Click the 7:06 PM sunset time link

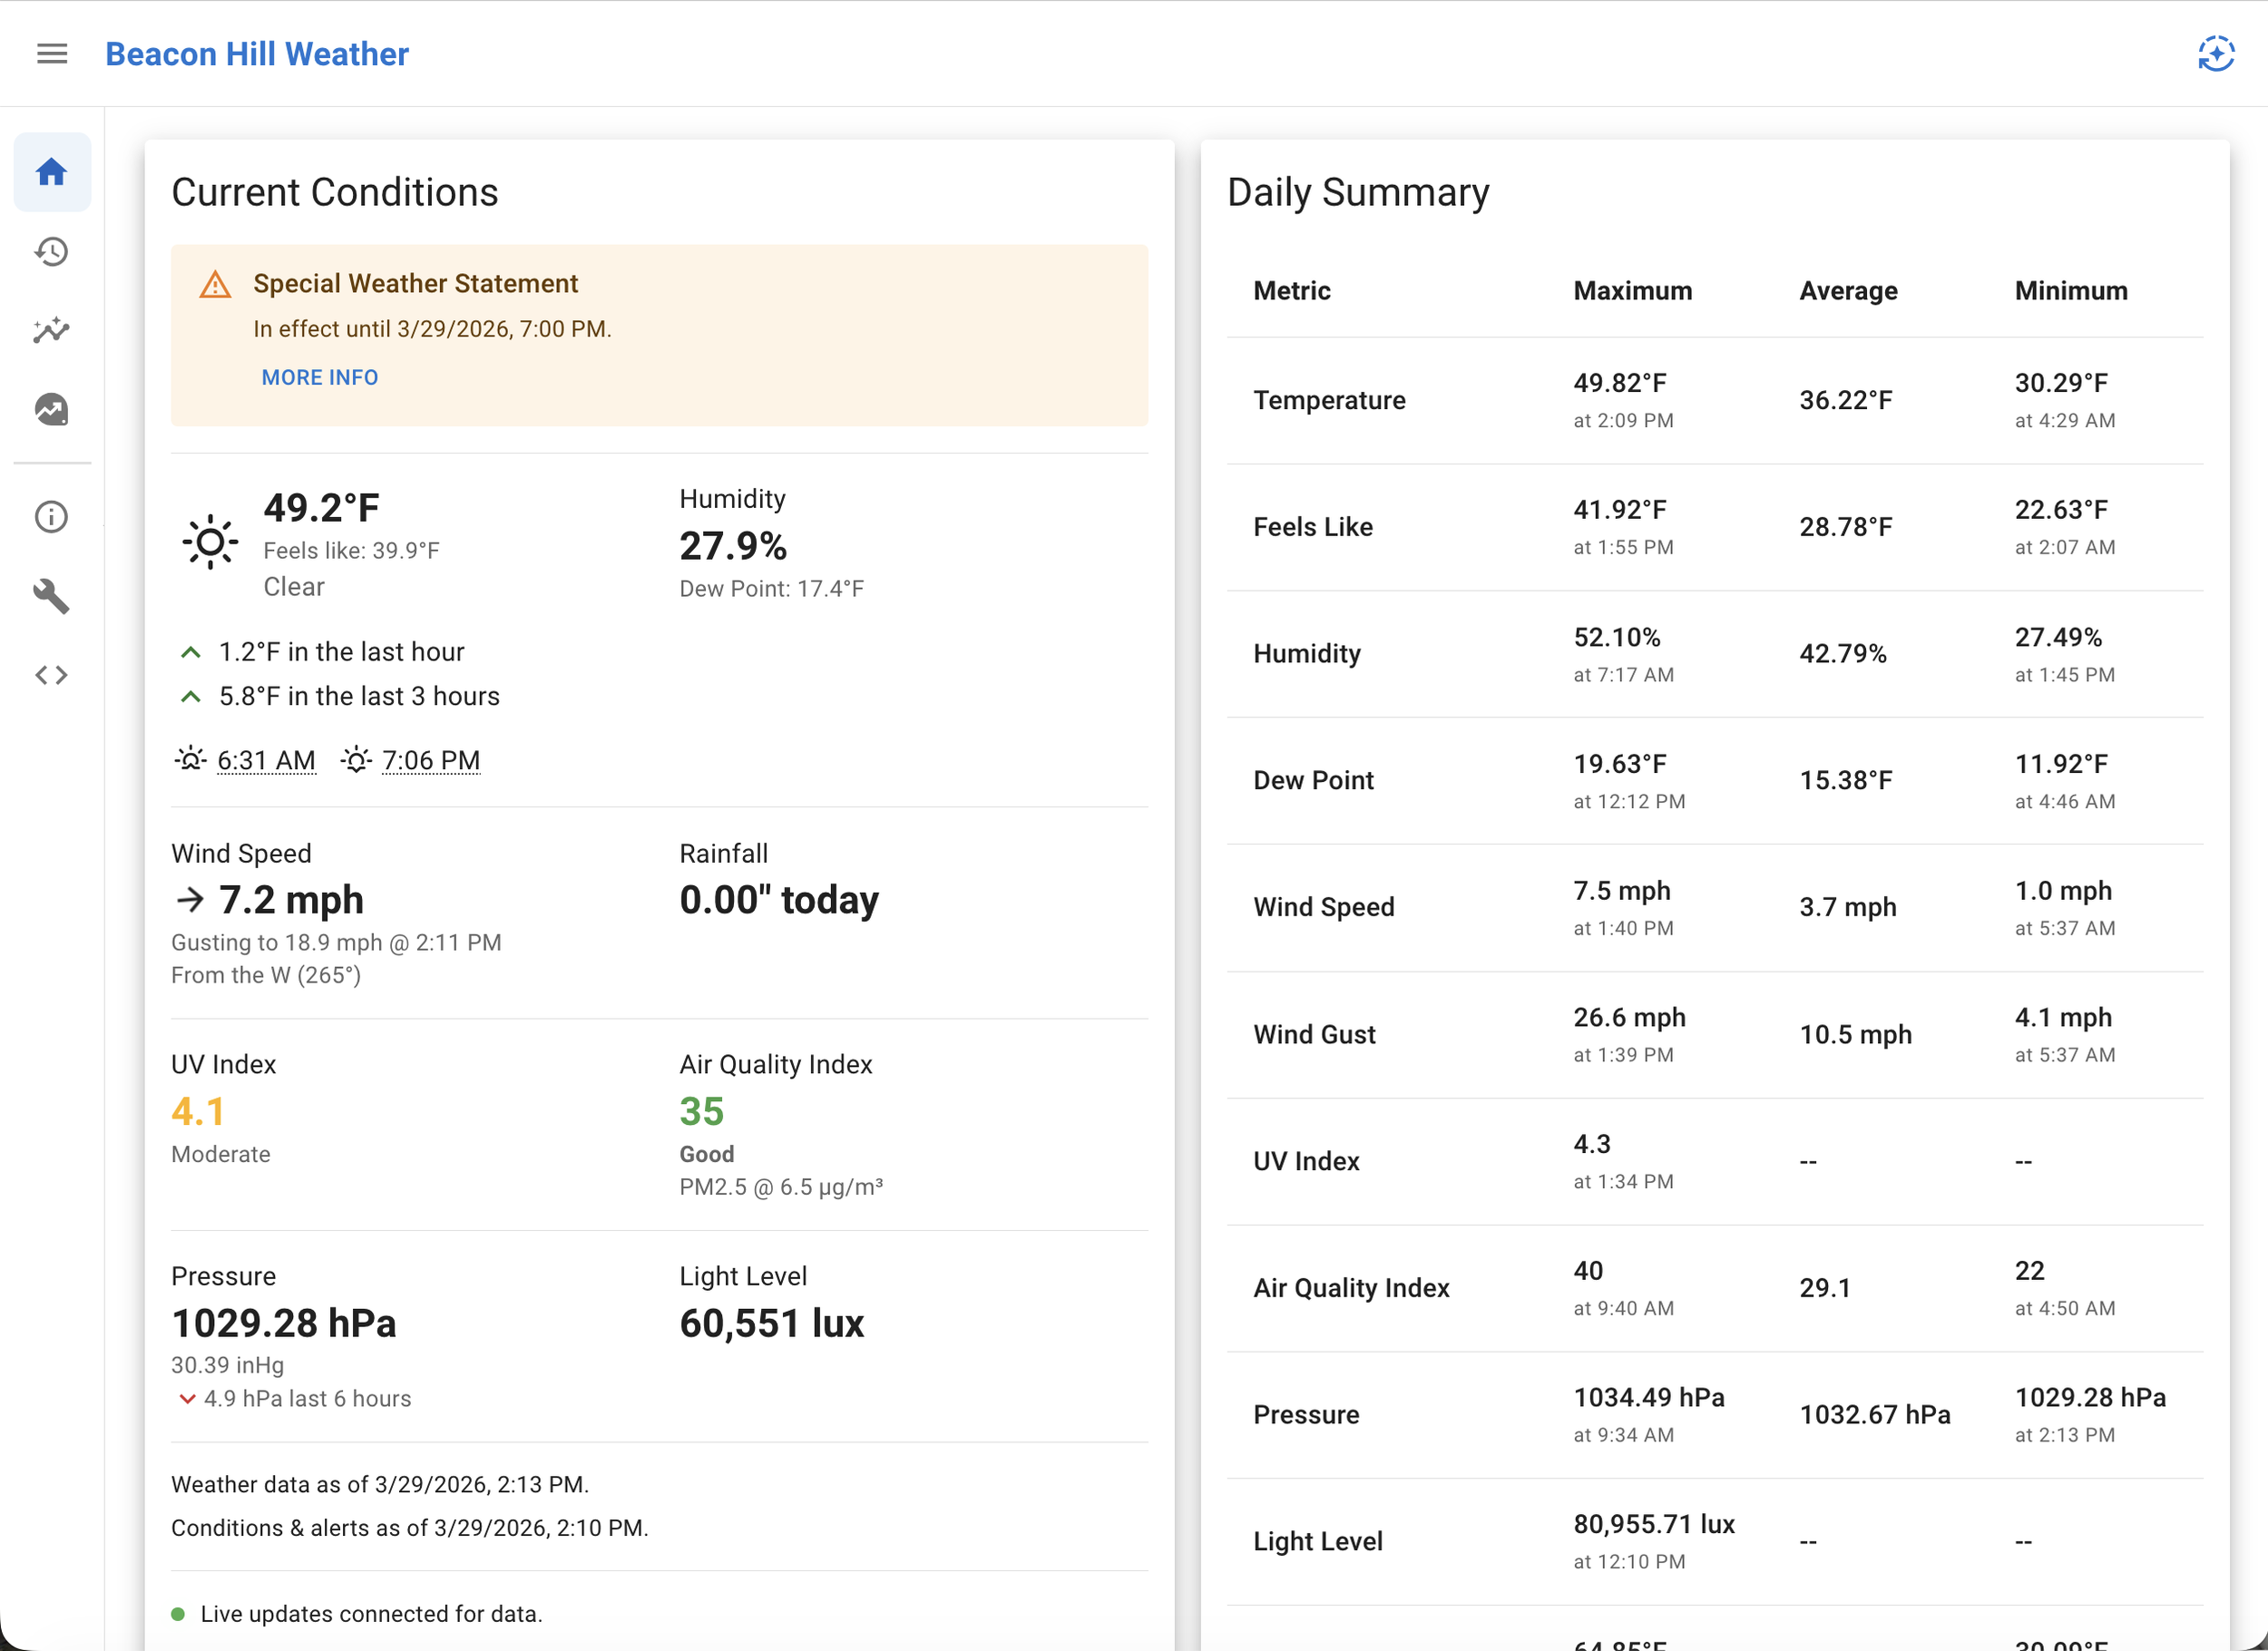(x=431, y=760)
